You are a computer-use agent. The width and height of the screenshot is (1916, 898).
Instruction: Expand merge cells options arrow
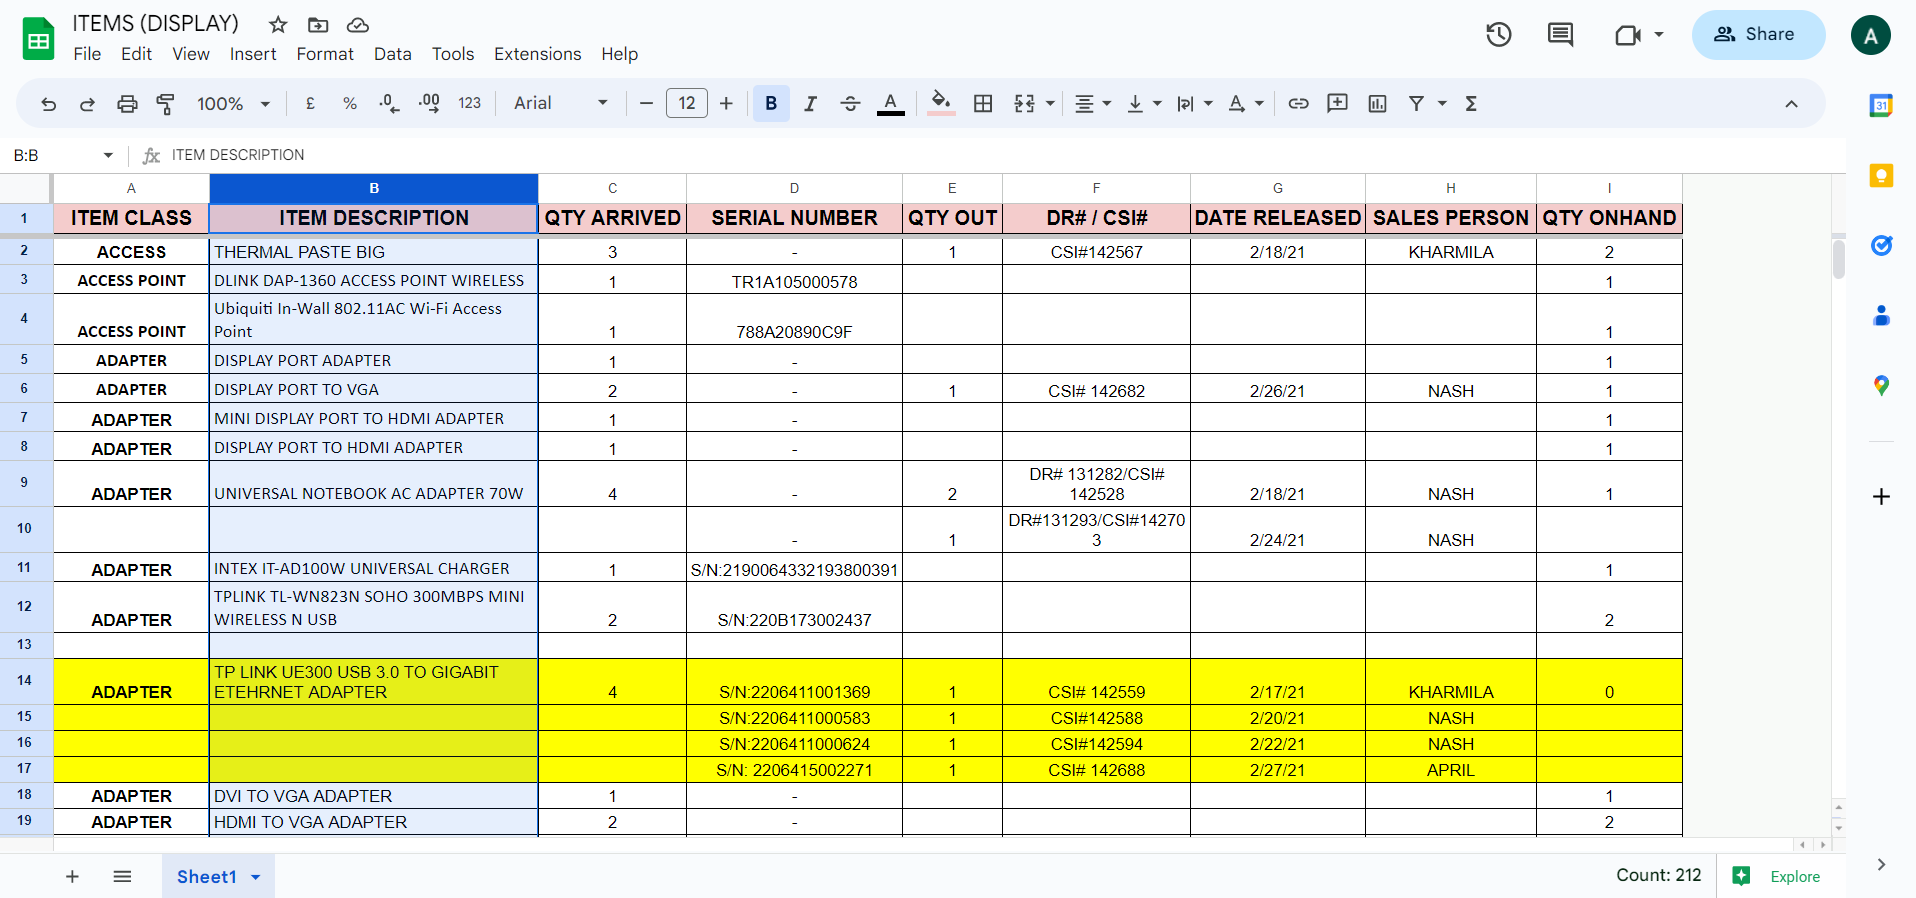(1050, 103)
